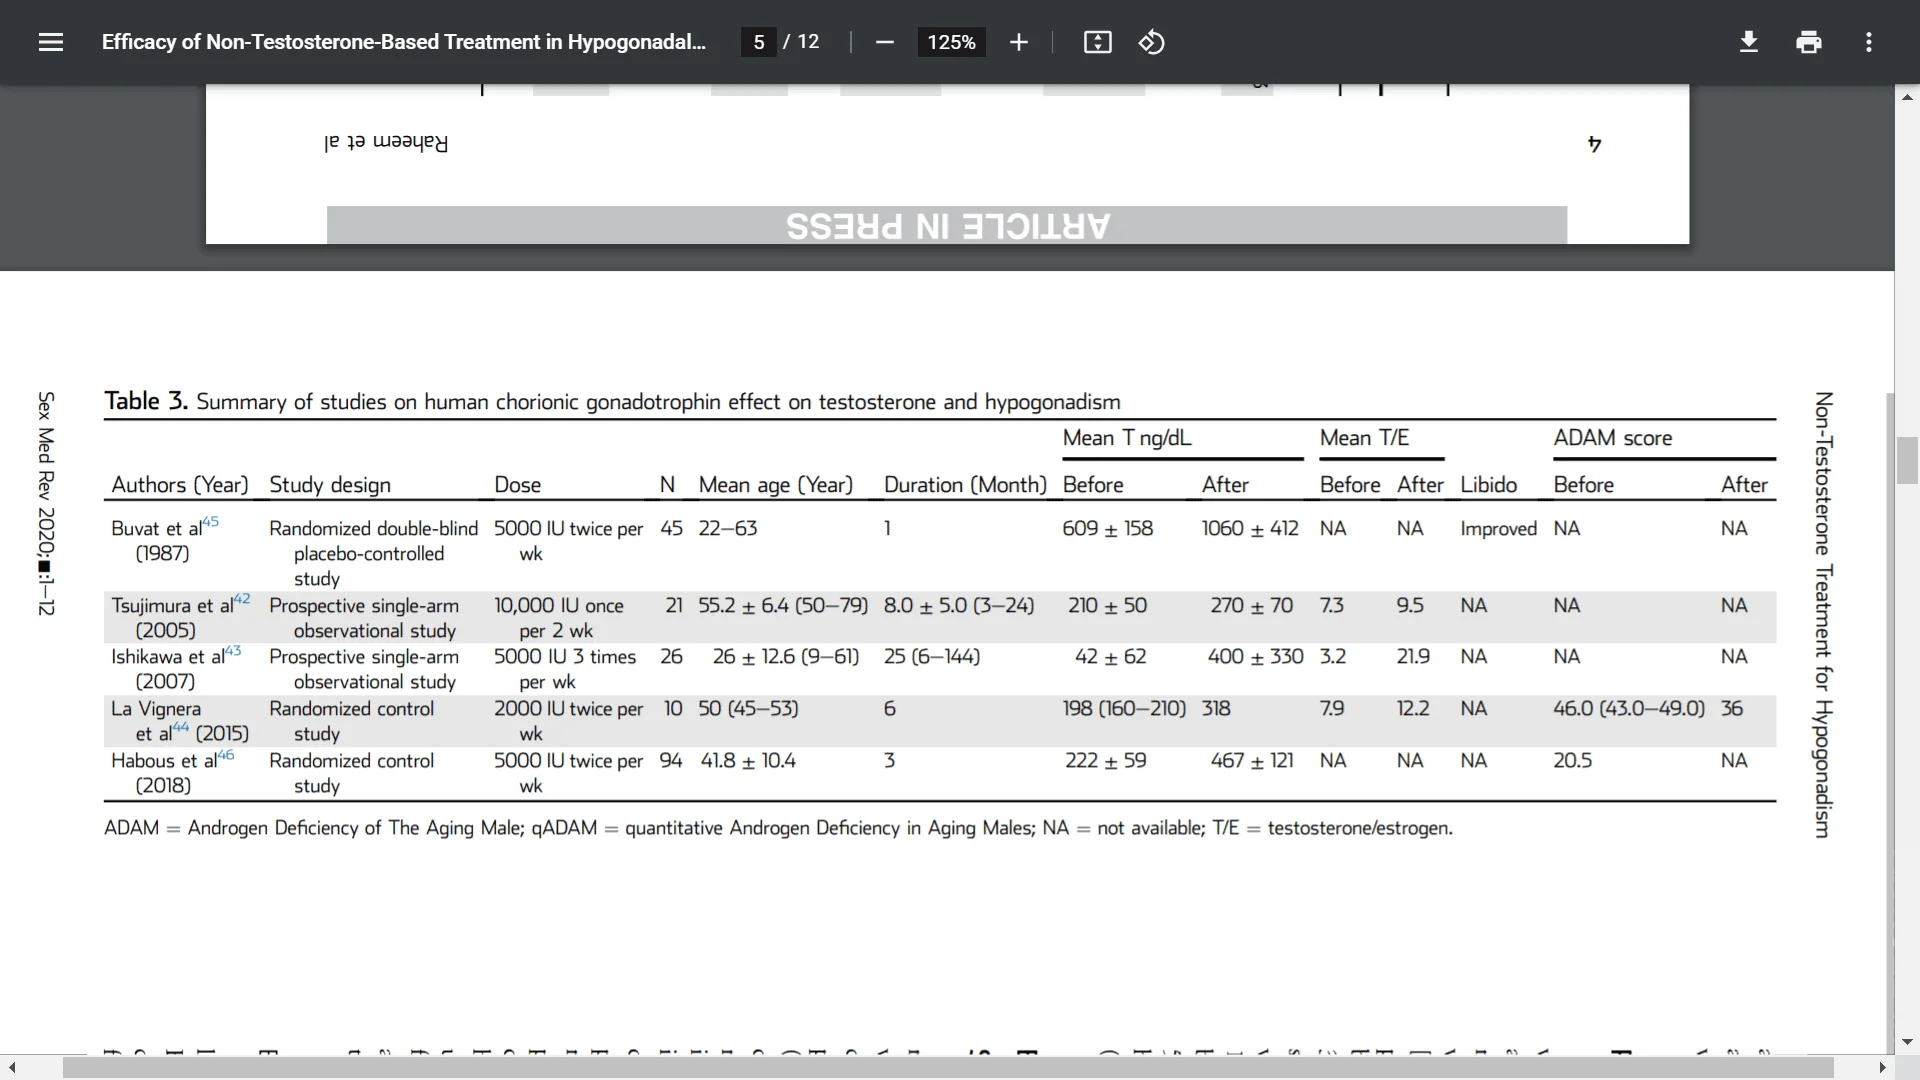
Task: Rotate the document counterclockwise
Action: pos(1151,42)
